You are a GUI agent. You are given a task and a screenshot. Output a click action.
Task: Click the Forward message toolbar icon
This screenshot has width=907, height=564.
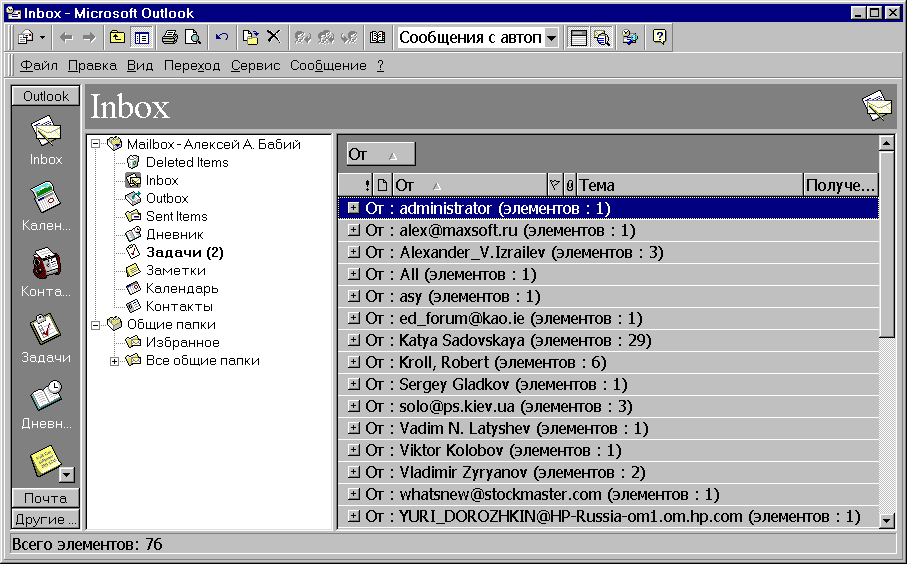pos(349,38)
